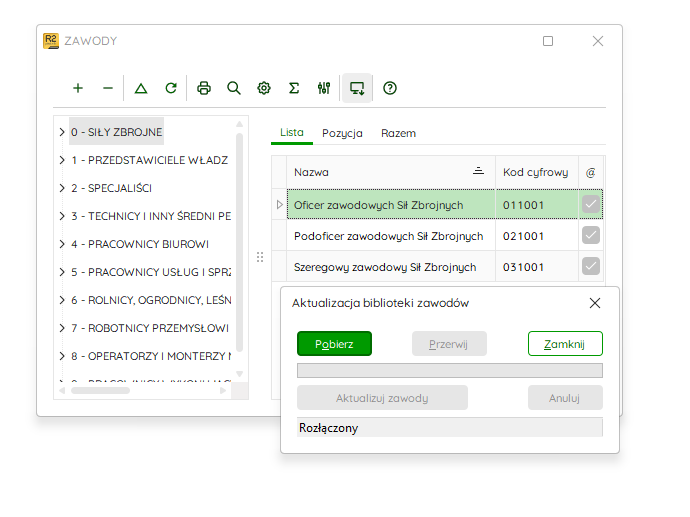Viewport: 690px width, 517px height.
Task: Click the minus icon to remove a record
Action: pyautogui.click(x=108, y=88)
